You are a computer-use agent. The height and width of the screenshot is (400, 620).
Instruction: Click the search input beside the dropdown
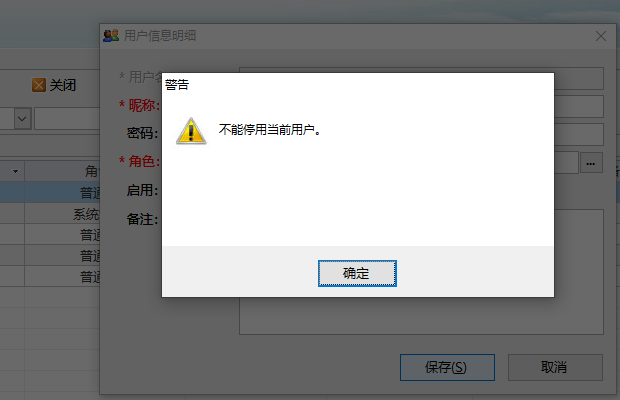coord(67,118)
